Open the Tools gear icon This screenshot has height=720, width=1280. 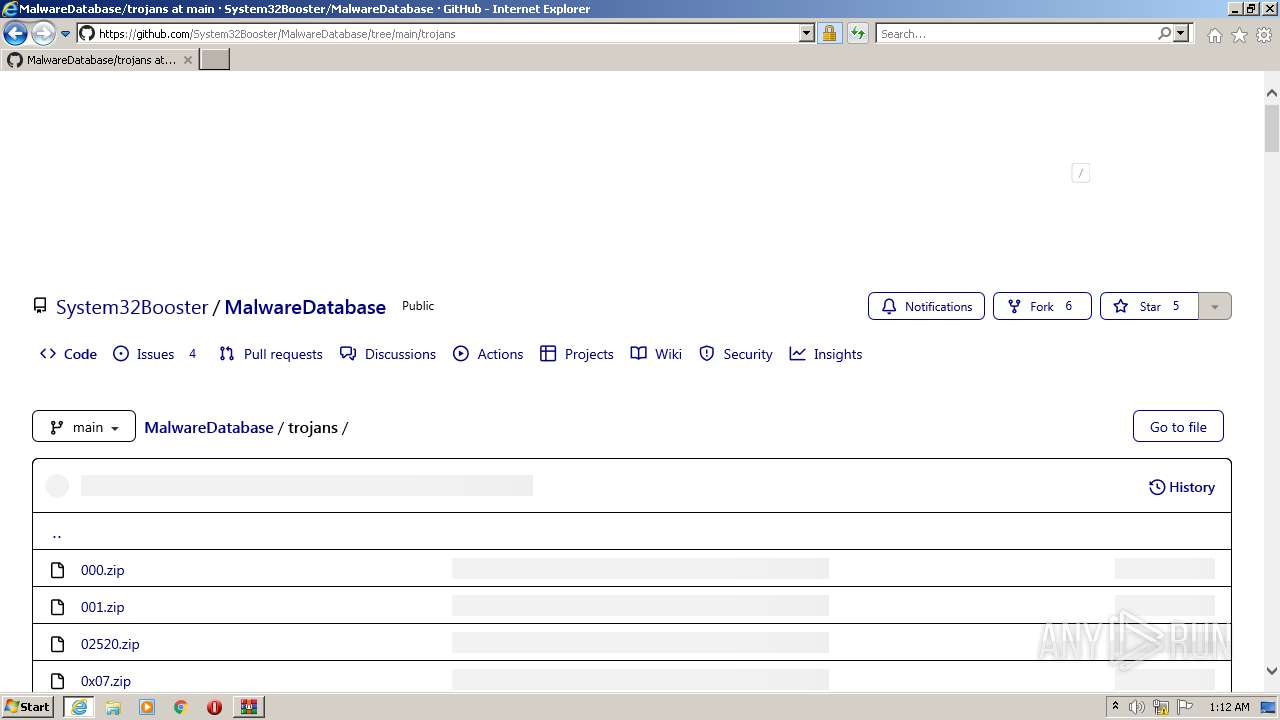pyautogui.click(x=1264, y=35)
